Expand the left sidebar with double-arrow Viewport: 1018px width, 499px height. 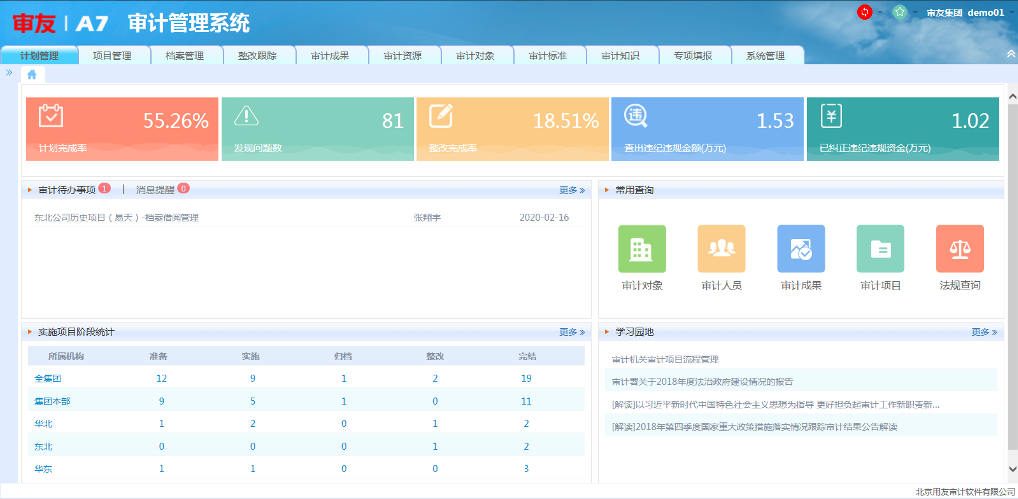point(9,73)
